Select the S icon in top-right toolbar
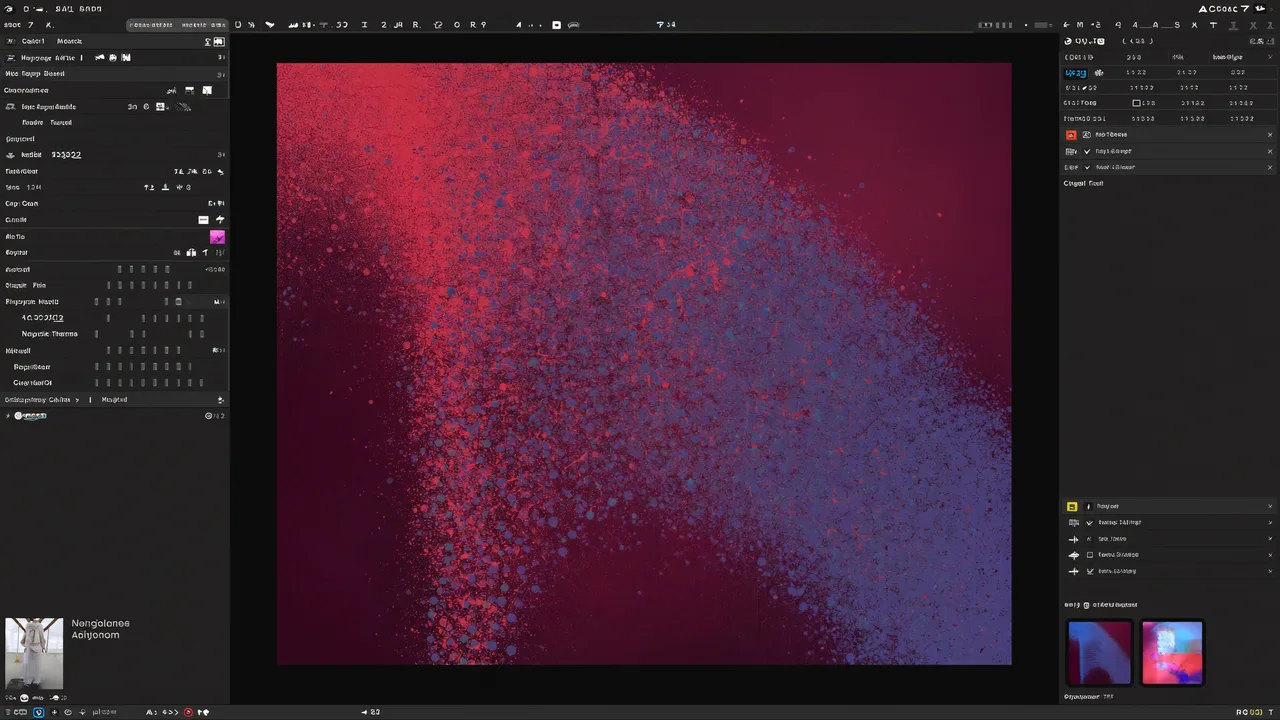 click(1177, 25)
